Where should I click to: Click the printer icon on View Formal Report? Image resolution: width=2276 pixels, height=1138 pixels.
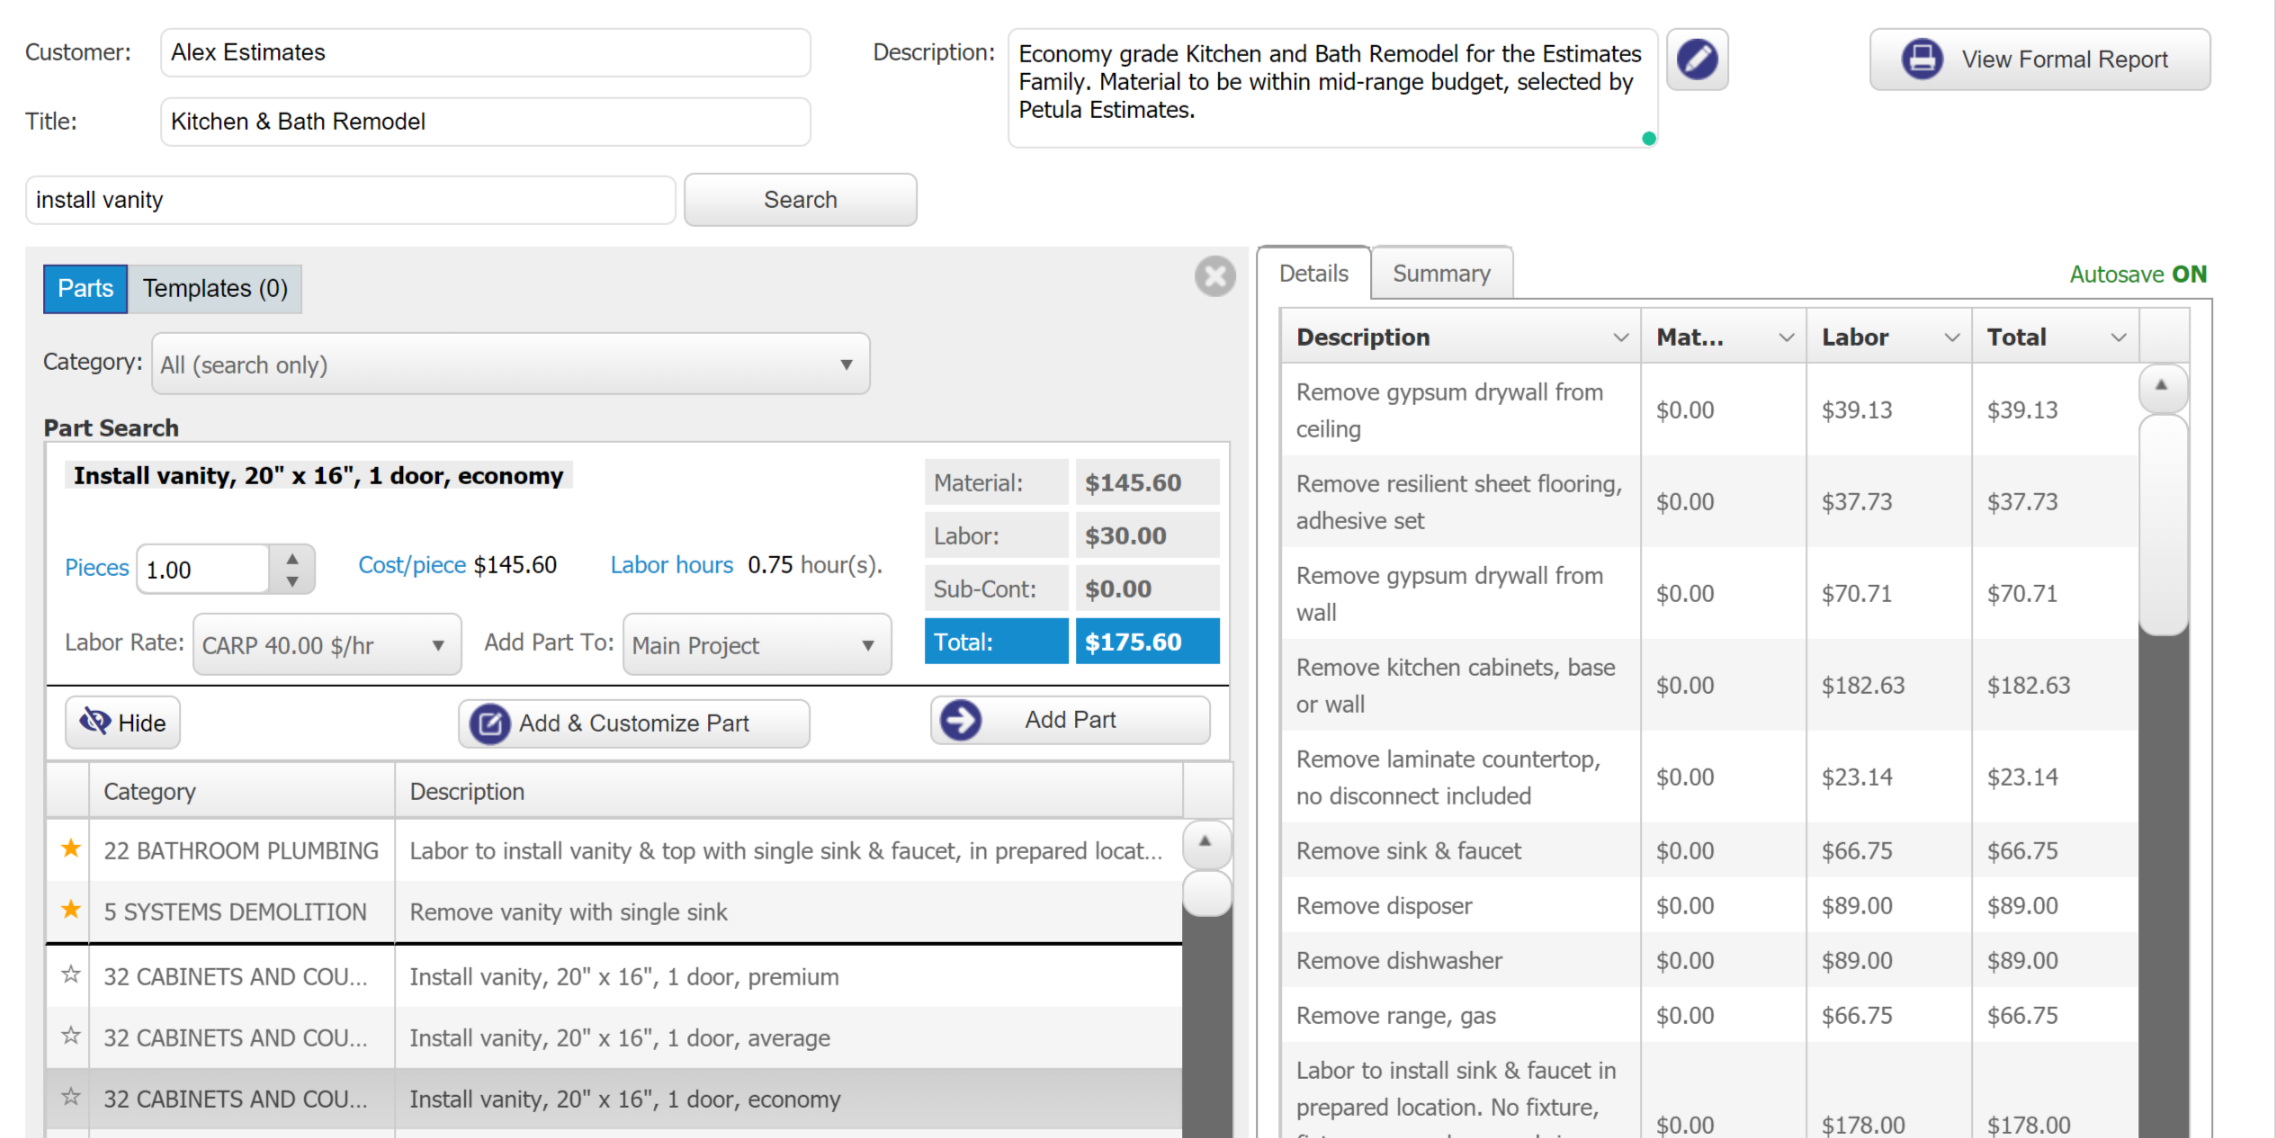tap(1921, 60)
